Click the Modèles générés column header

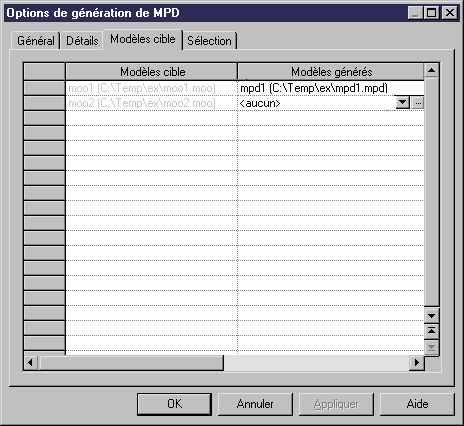(331, 72)
